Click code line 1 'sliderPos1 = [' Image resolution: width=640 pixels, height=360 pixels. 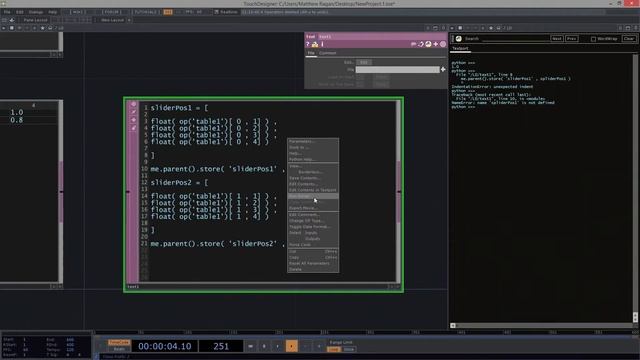point(179,108)
